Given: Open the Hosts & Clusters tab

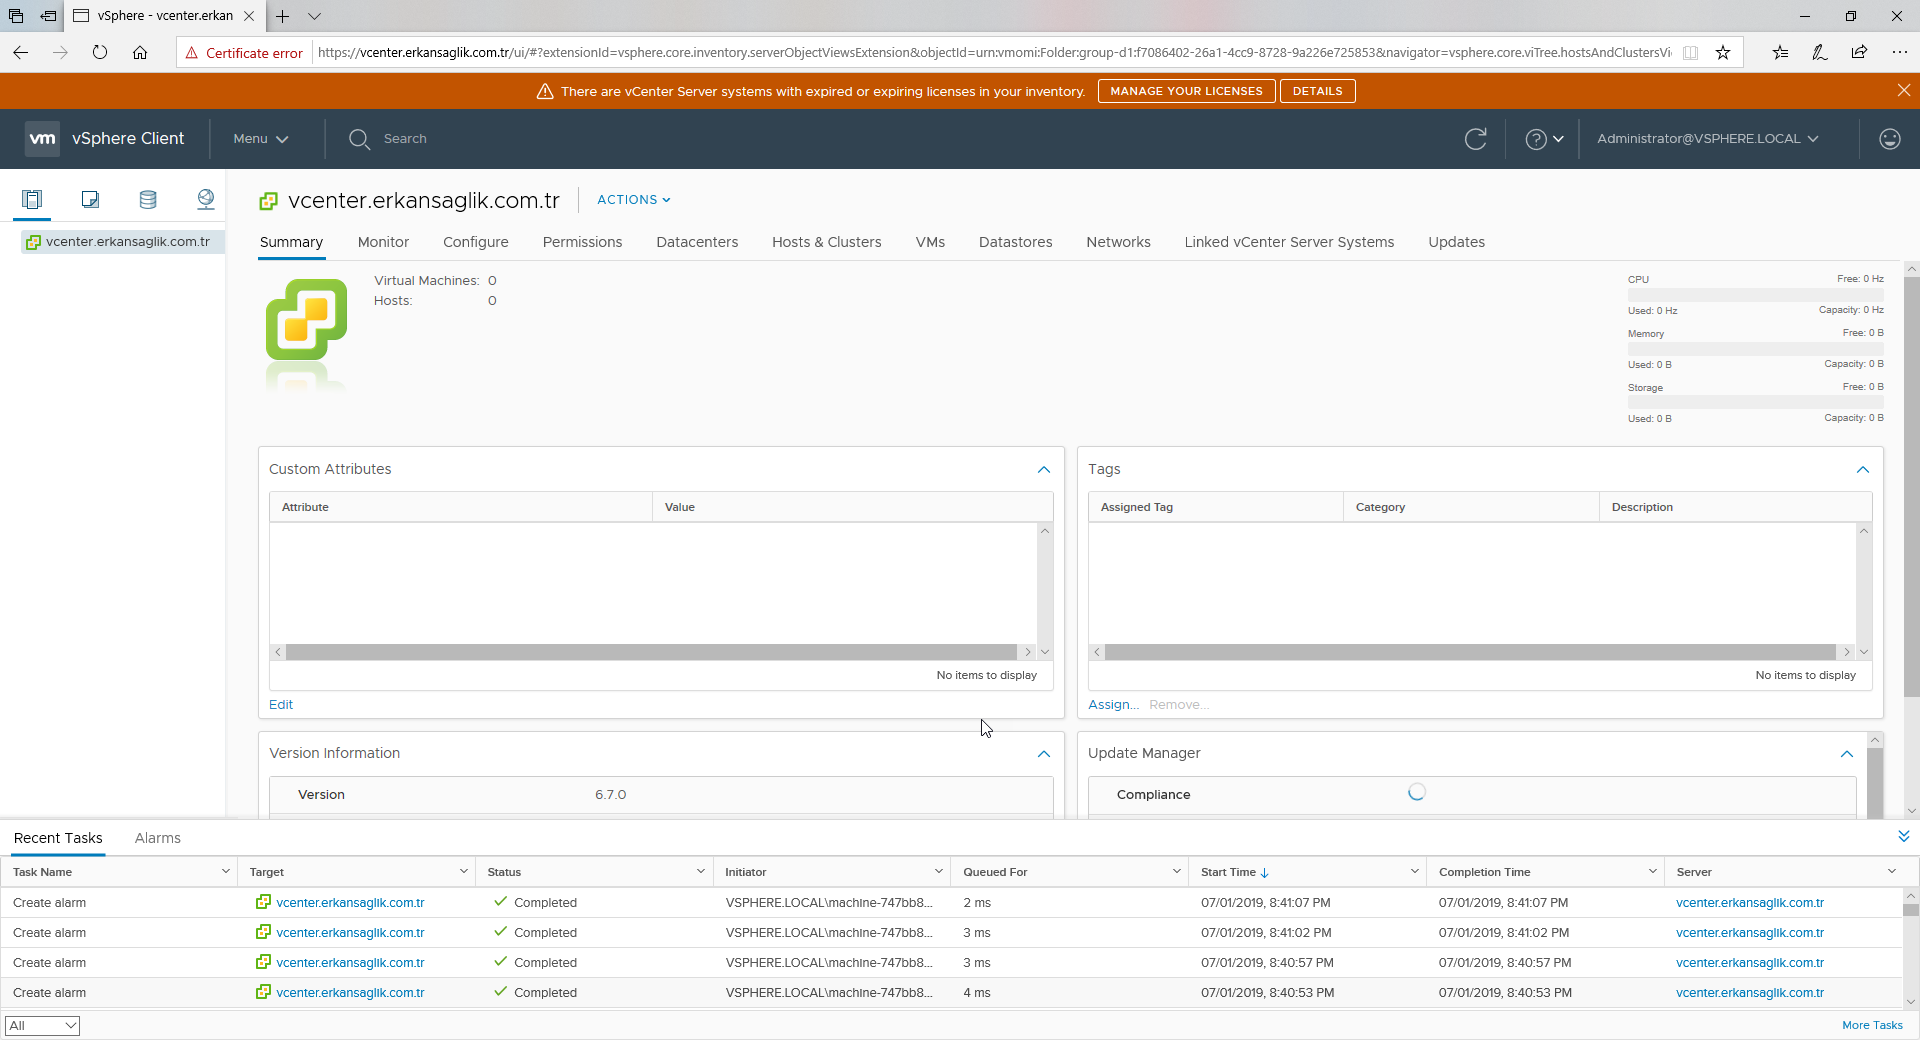Looking at the screenshot, I should point(827,242).
